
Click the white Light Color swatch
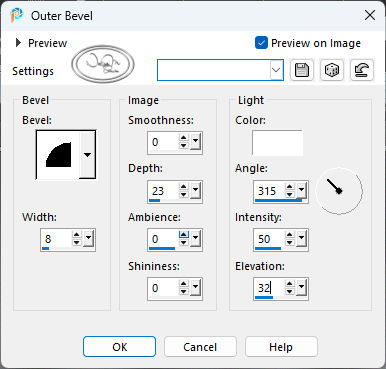pyautogui.click(x=277, y=143)
